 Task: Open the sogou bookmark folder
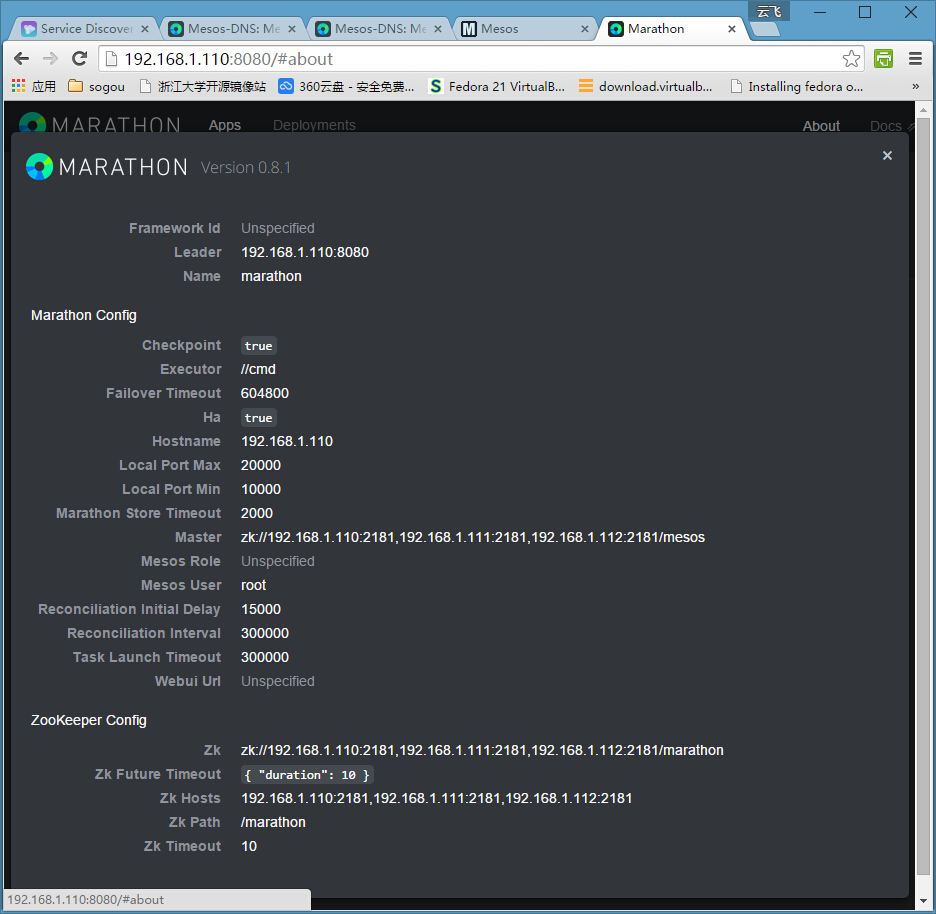(96, 87)
